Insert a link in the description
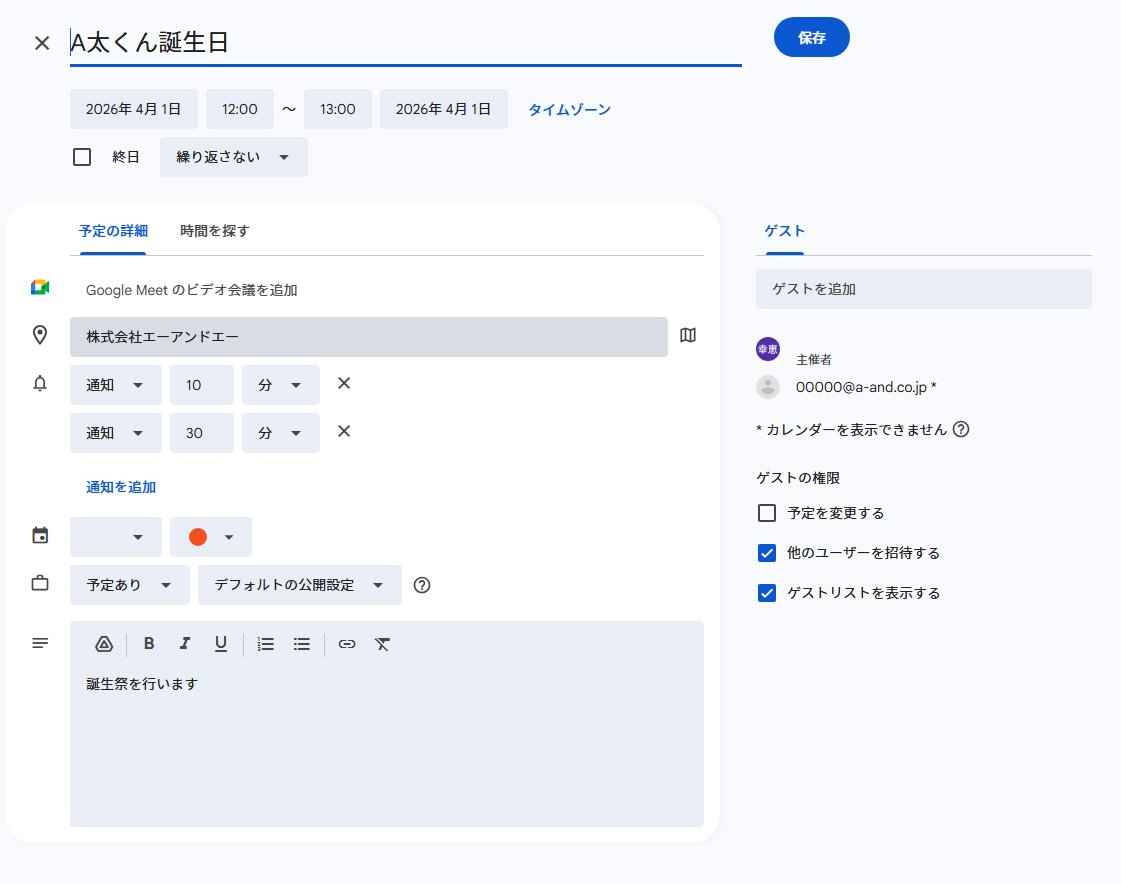Image resolution: width=1121 pixels, height=884 pixels. (346, 643)
